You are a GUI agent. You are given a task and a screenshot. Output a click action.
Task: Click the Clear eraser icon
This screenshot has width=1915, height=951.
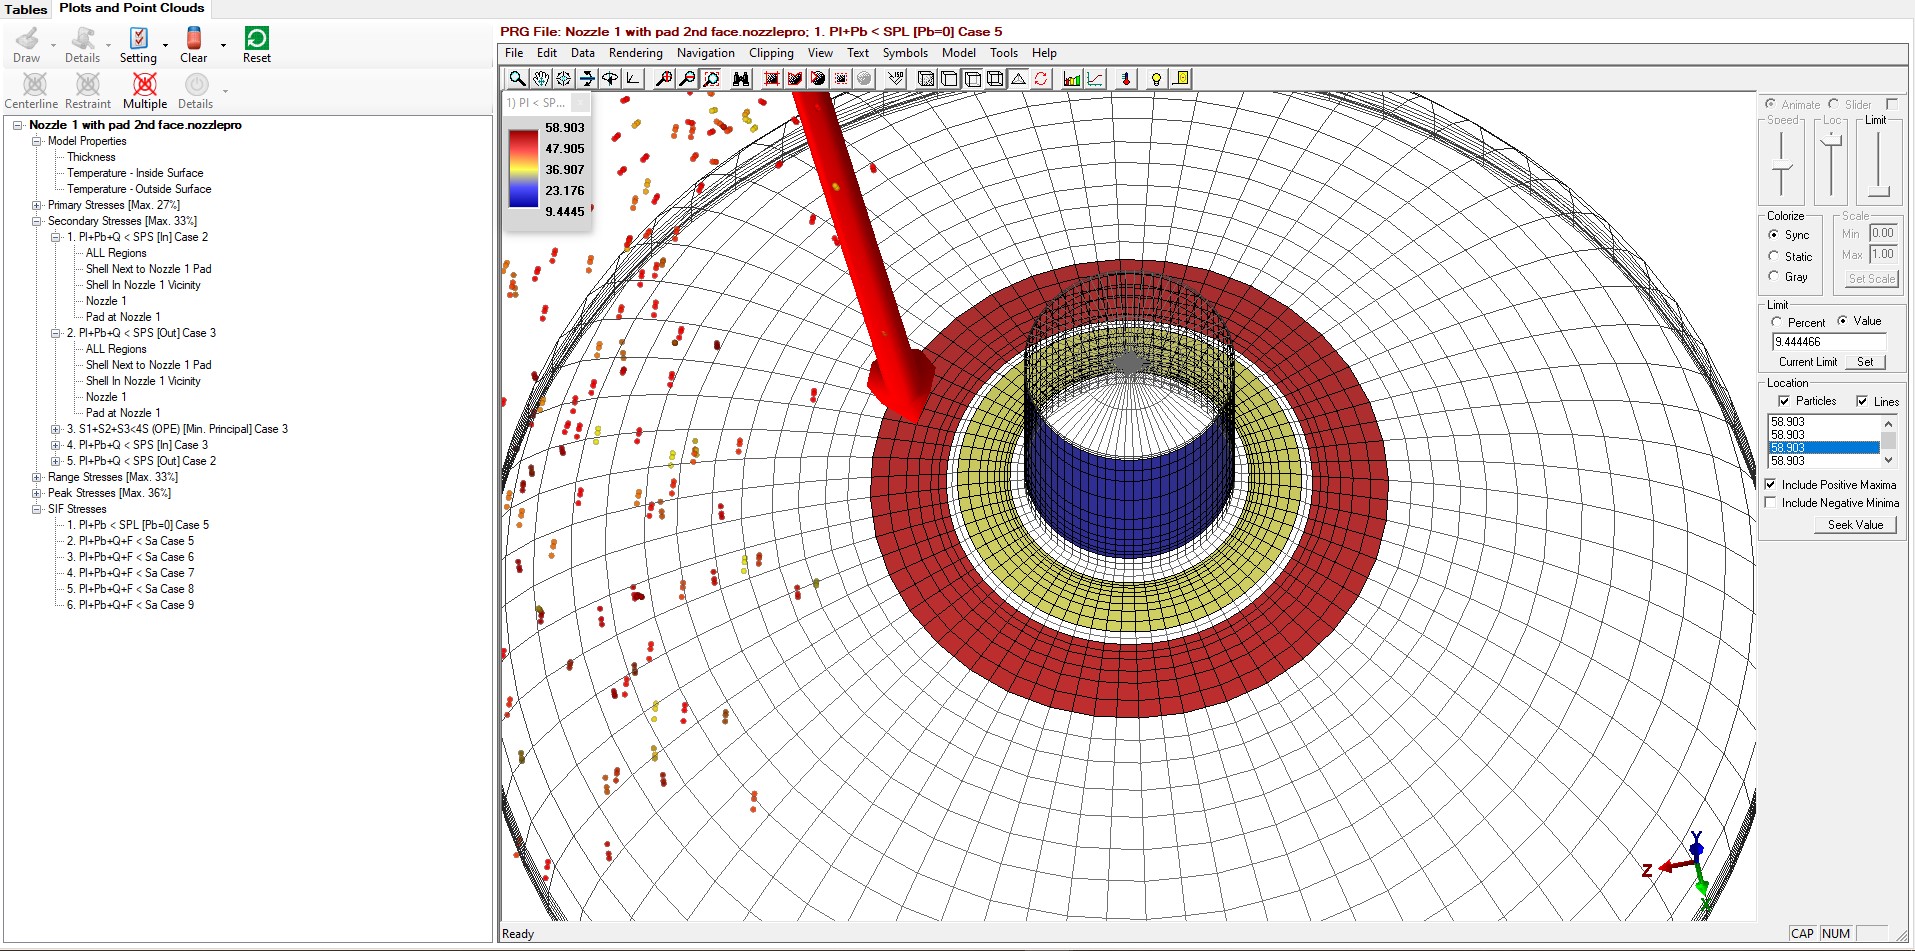coord(194,39)
